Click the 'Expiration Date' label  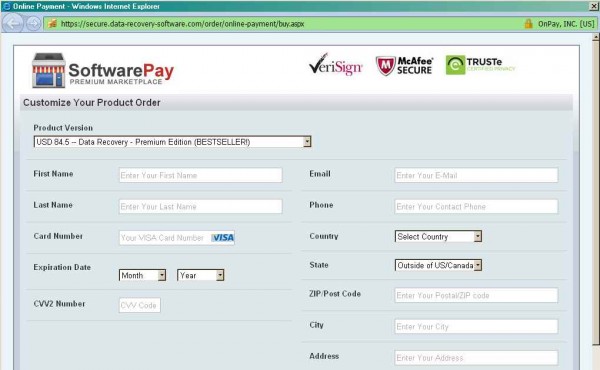62,267
